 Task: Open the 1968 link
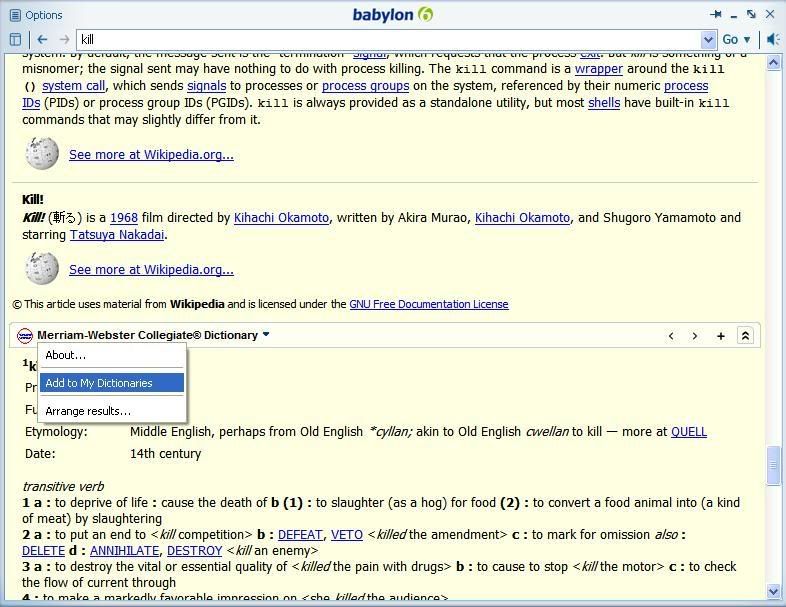(x=124, y=218)
